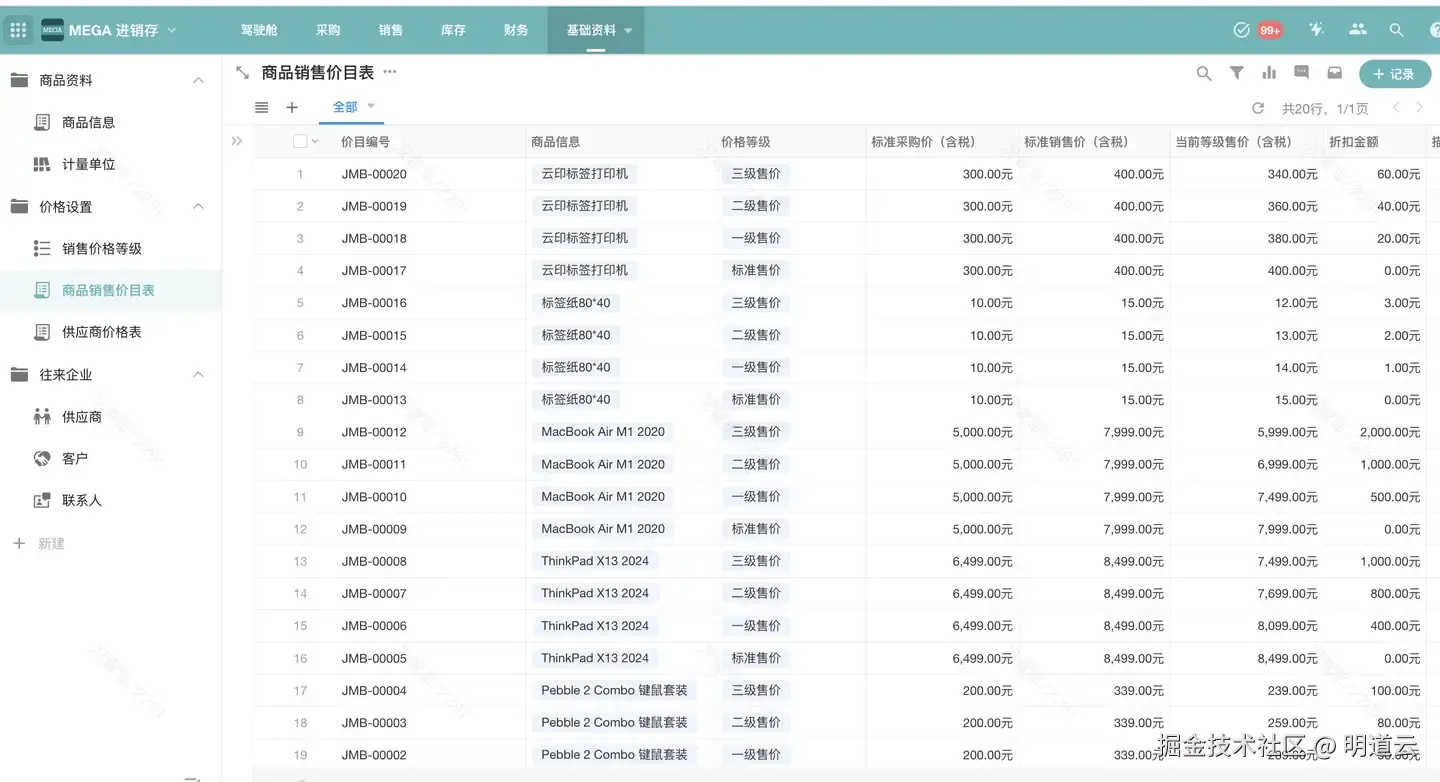Screen dimensions: 1440x782
Task: Click 共20行, 1/1页 page count text
Action: pos(1325,108)
